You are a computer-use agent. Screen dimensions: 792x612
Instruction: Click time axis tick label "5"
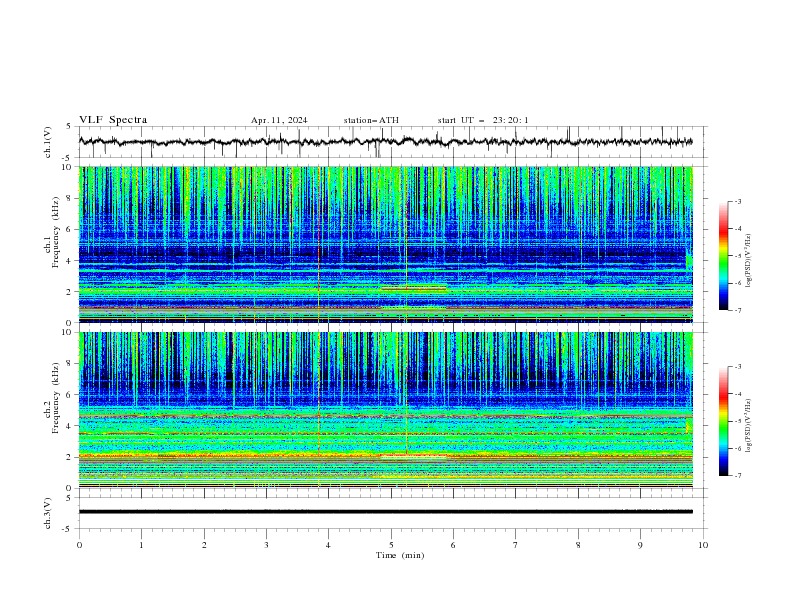pos(391,545)
